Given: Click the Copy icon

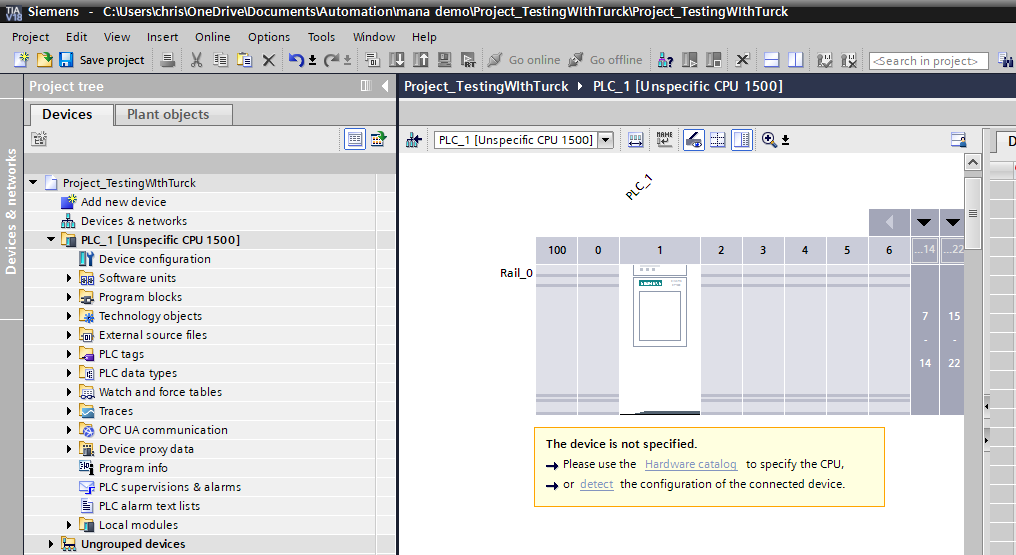Looking at the screenshot, I should click(220, 60).
